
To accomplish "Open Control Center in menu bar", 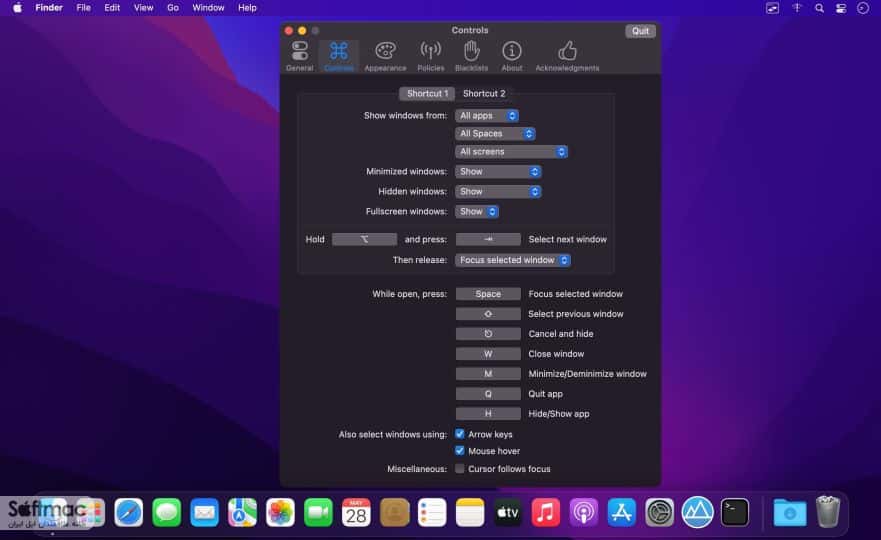I will pyautogui.click(x=841, y=8).
